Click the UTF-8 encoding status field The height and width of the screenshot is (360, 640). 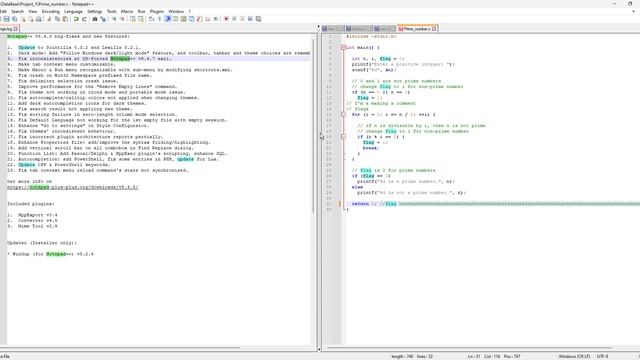602,356
